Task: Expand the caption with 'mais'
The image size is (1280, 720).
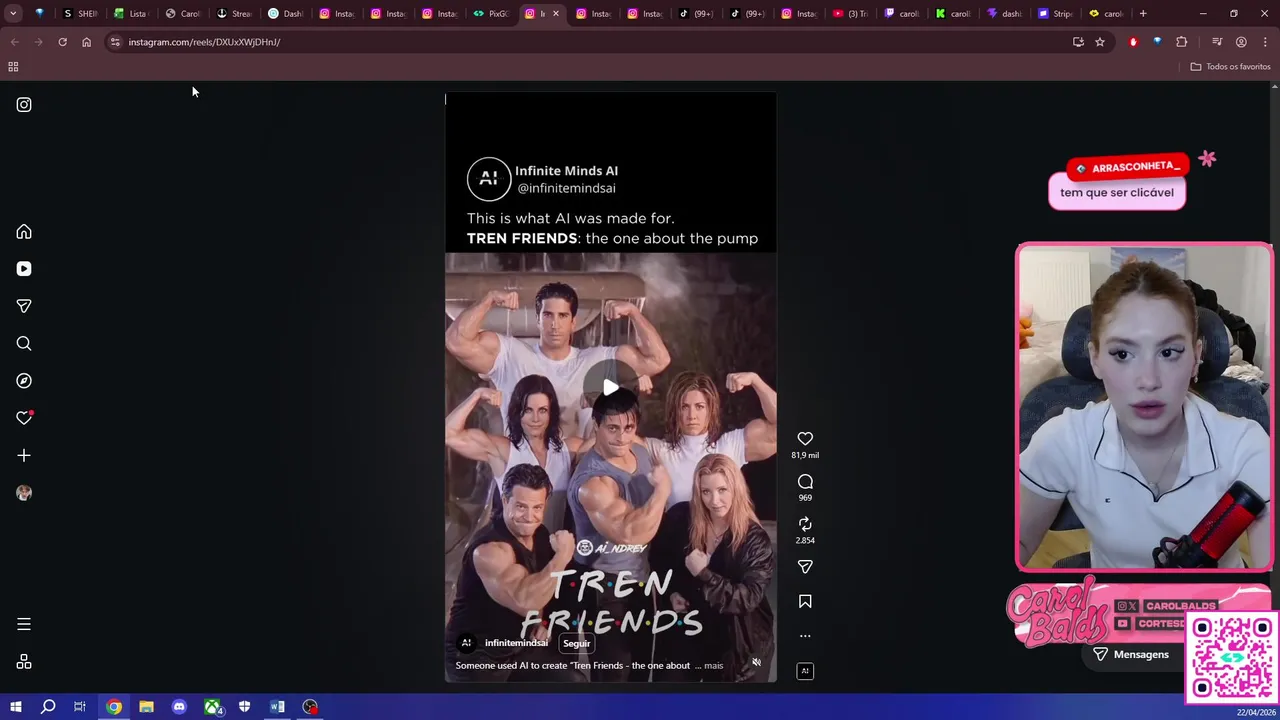Action: (x=713, y=665)
